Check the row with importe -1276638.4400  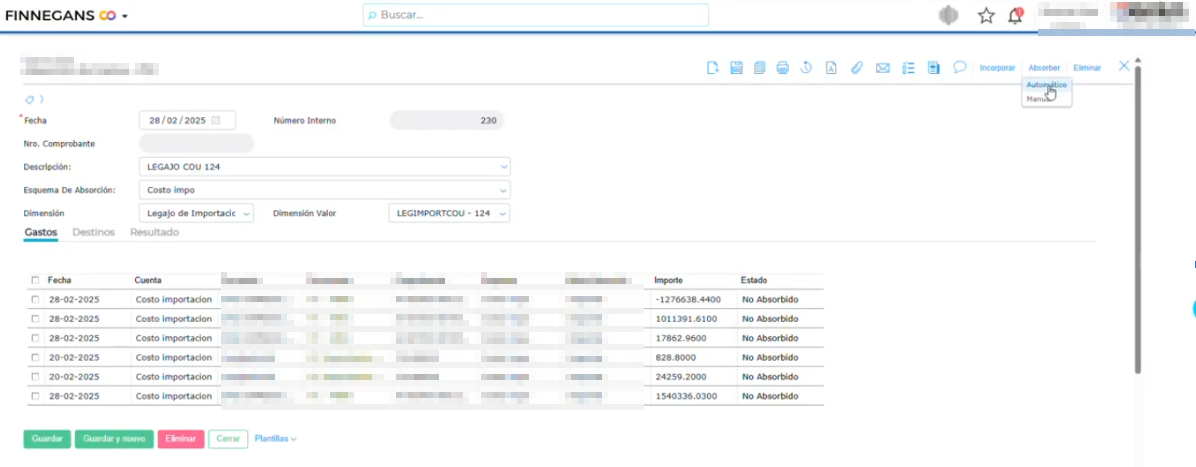[36, 300]
